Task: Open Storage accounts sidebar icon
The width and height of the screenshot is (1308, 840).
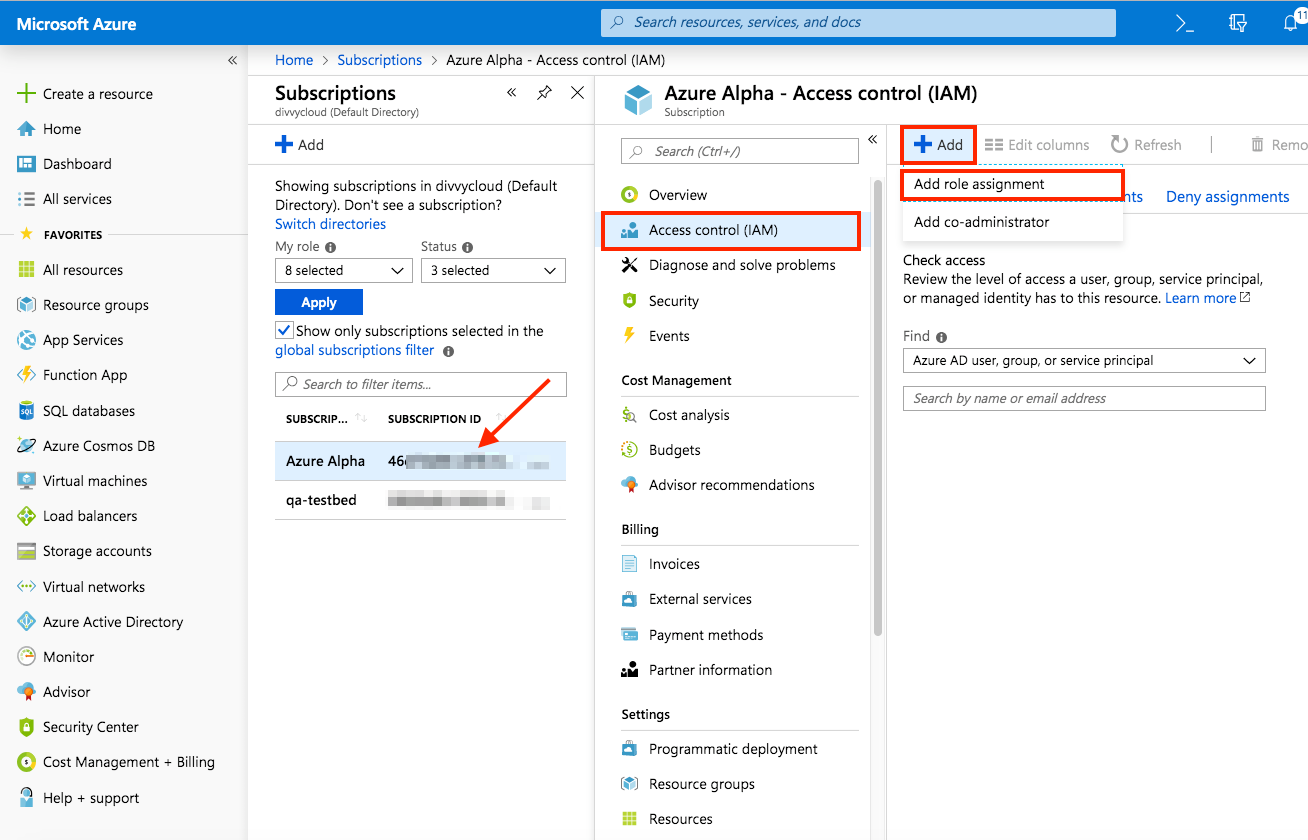Action: click(x=27, y=551)
